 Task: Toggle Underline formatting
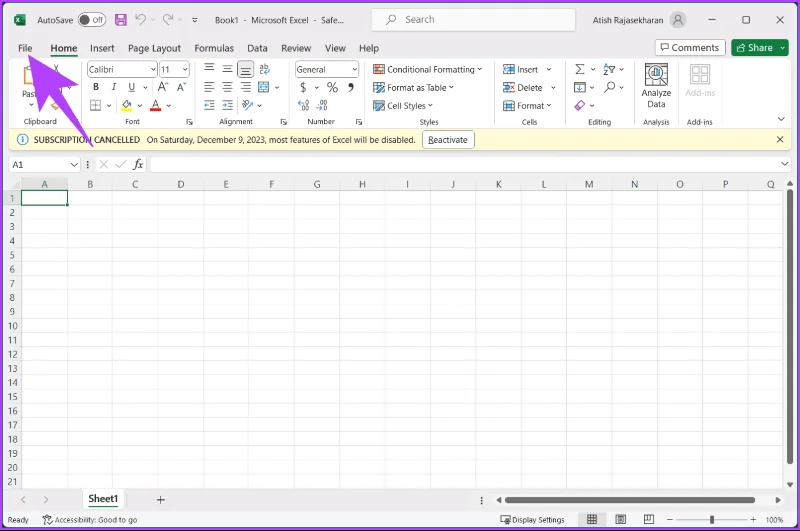[x=131, y=87]
